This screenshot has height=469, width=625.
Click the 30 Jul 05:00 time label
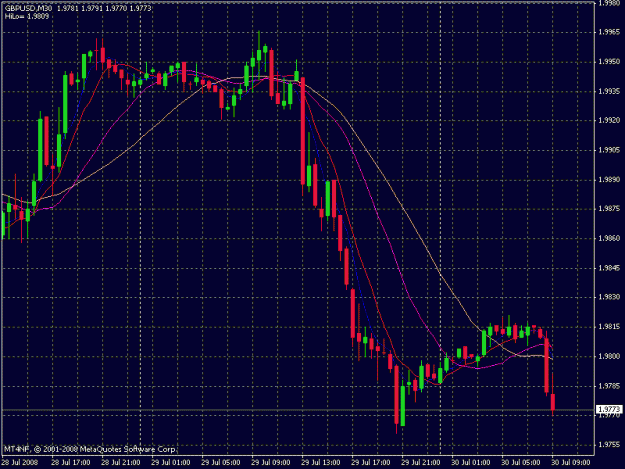[x=521, y=462]
